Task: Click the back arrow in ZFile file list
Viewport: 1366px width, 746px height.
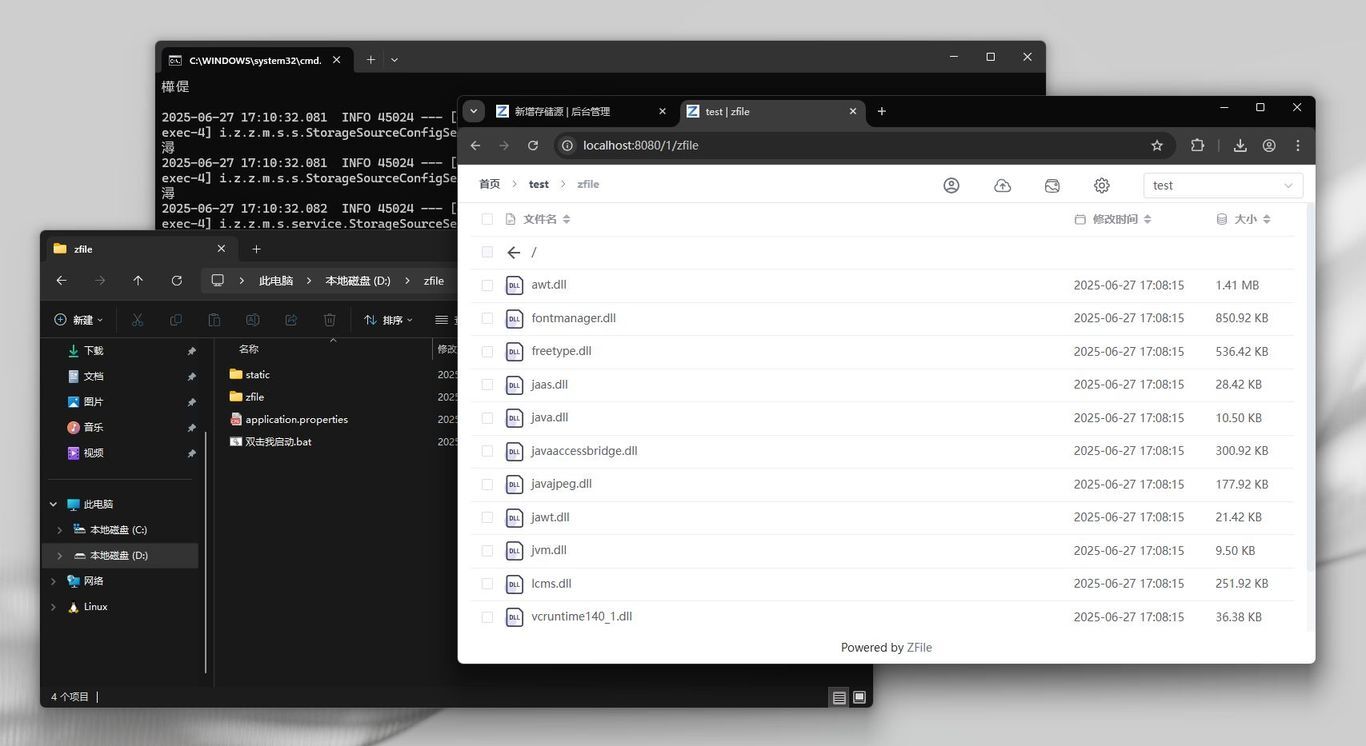Action: point(513,252)
